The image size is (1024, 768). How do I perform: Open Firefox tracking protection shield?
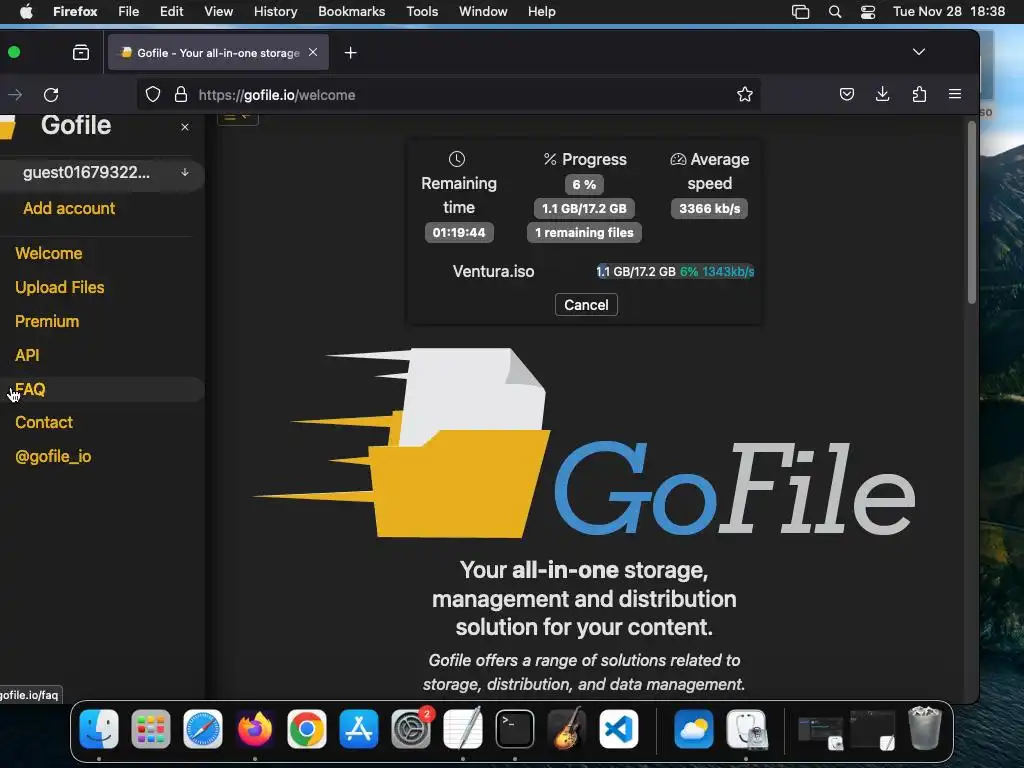pyautogui.click(x=153, y=95)
